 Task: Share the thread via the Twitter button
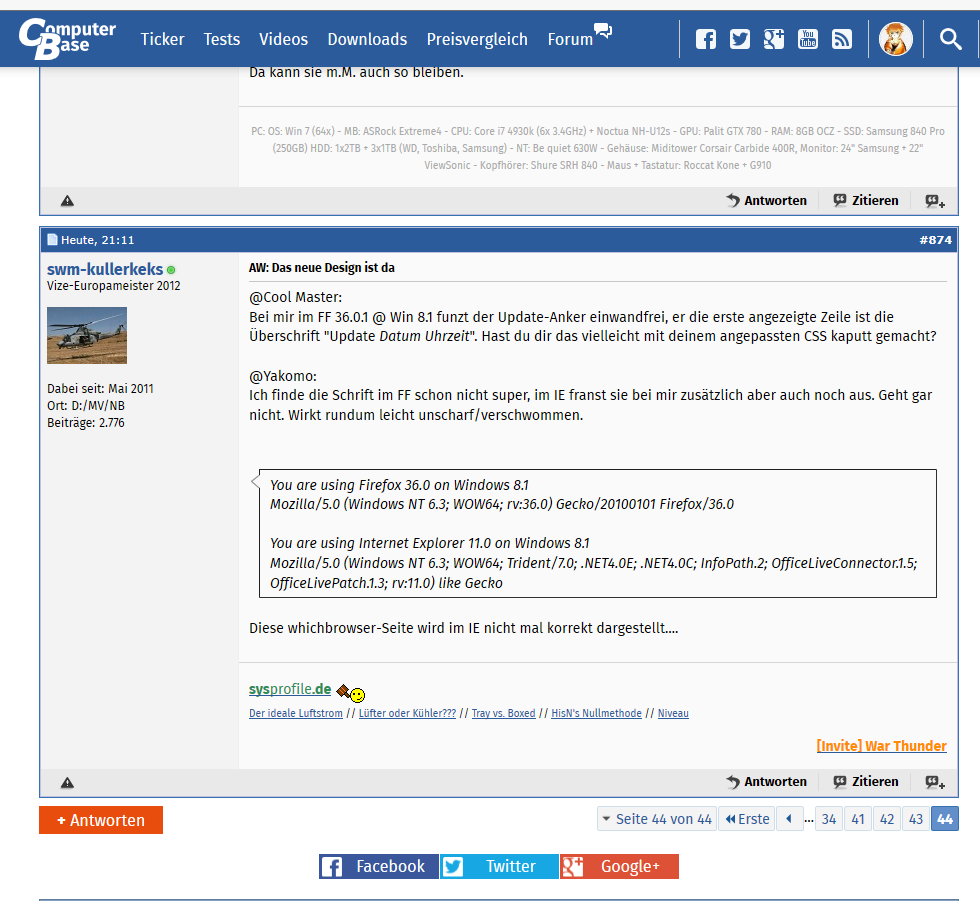[x=499, y=867]
